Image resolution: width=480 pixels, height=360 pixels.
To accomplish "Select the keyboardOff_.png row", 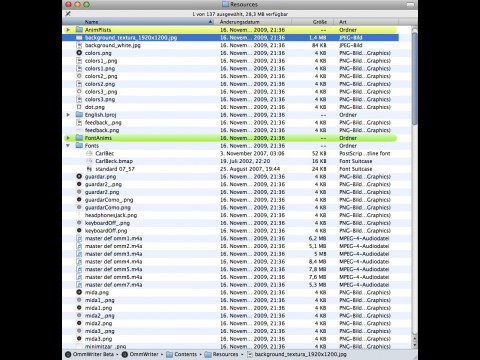I will pos(230,223).
